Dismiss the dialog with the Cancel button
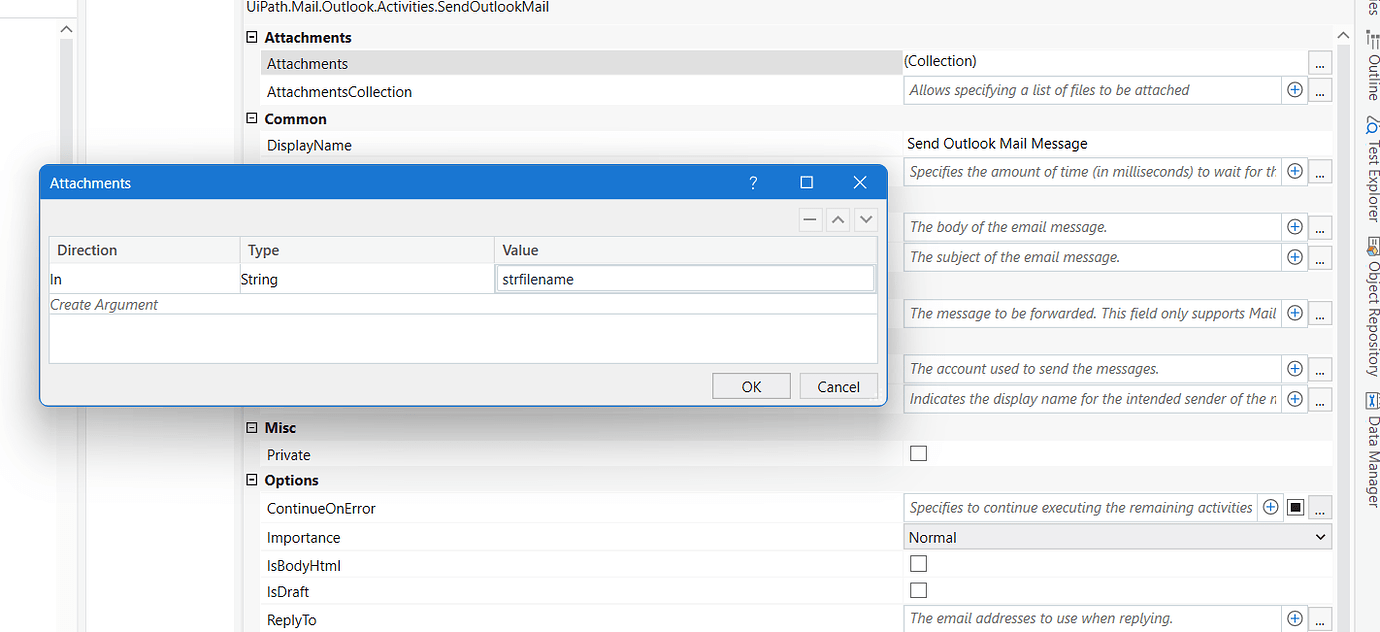The image size is (1380, 632). click(838, 386)
